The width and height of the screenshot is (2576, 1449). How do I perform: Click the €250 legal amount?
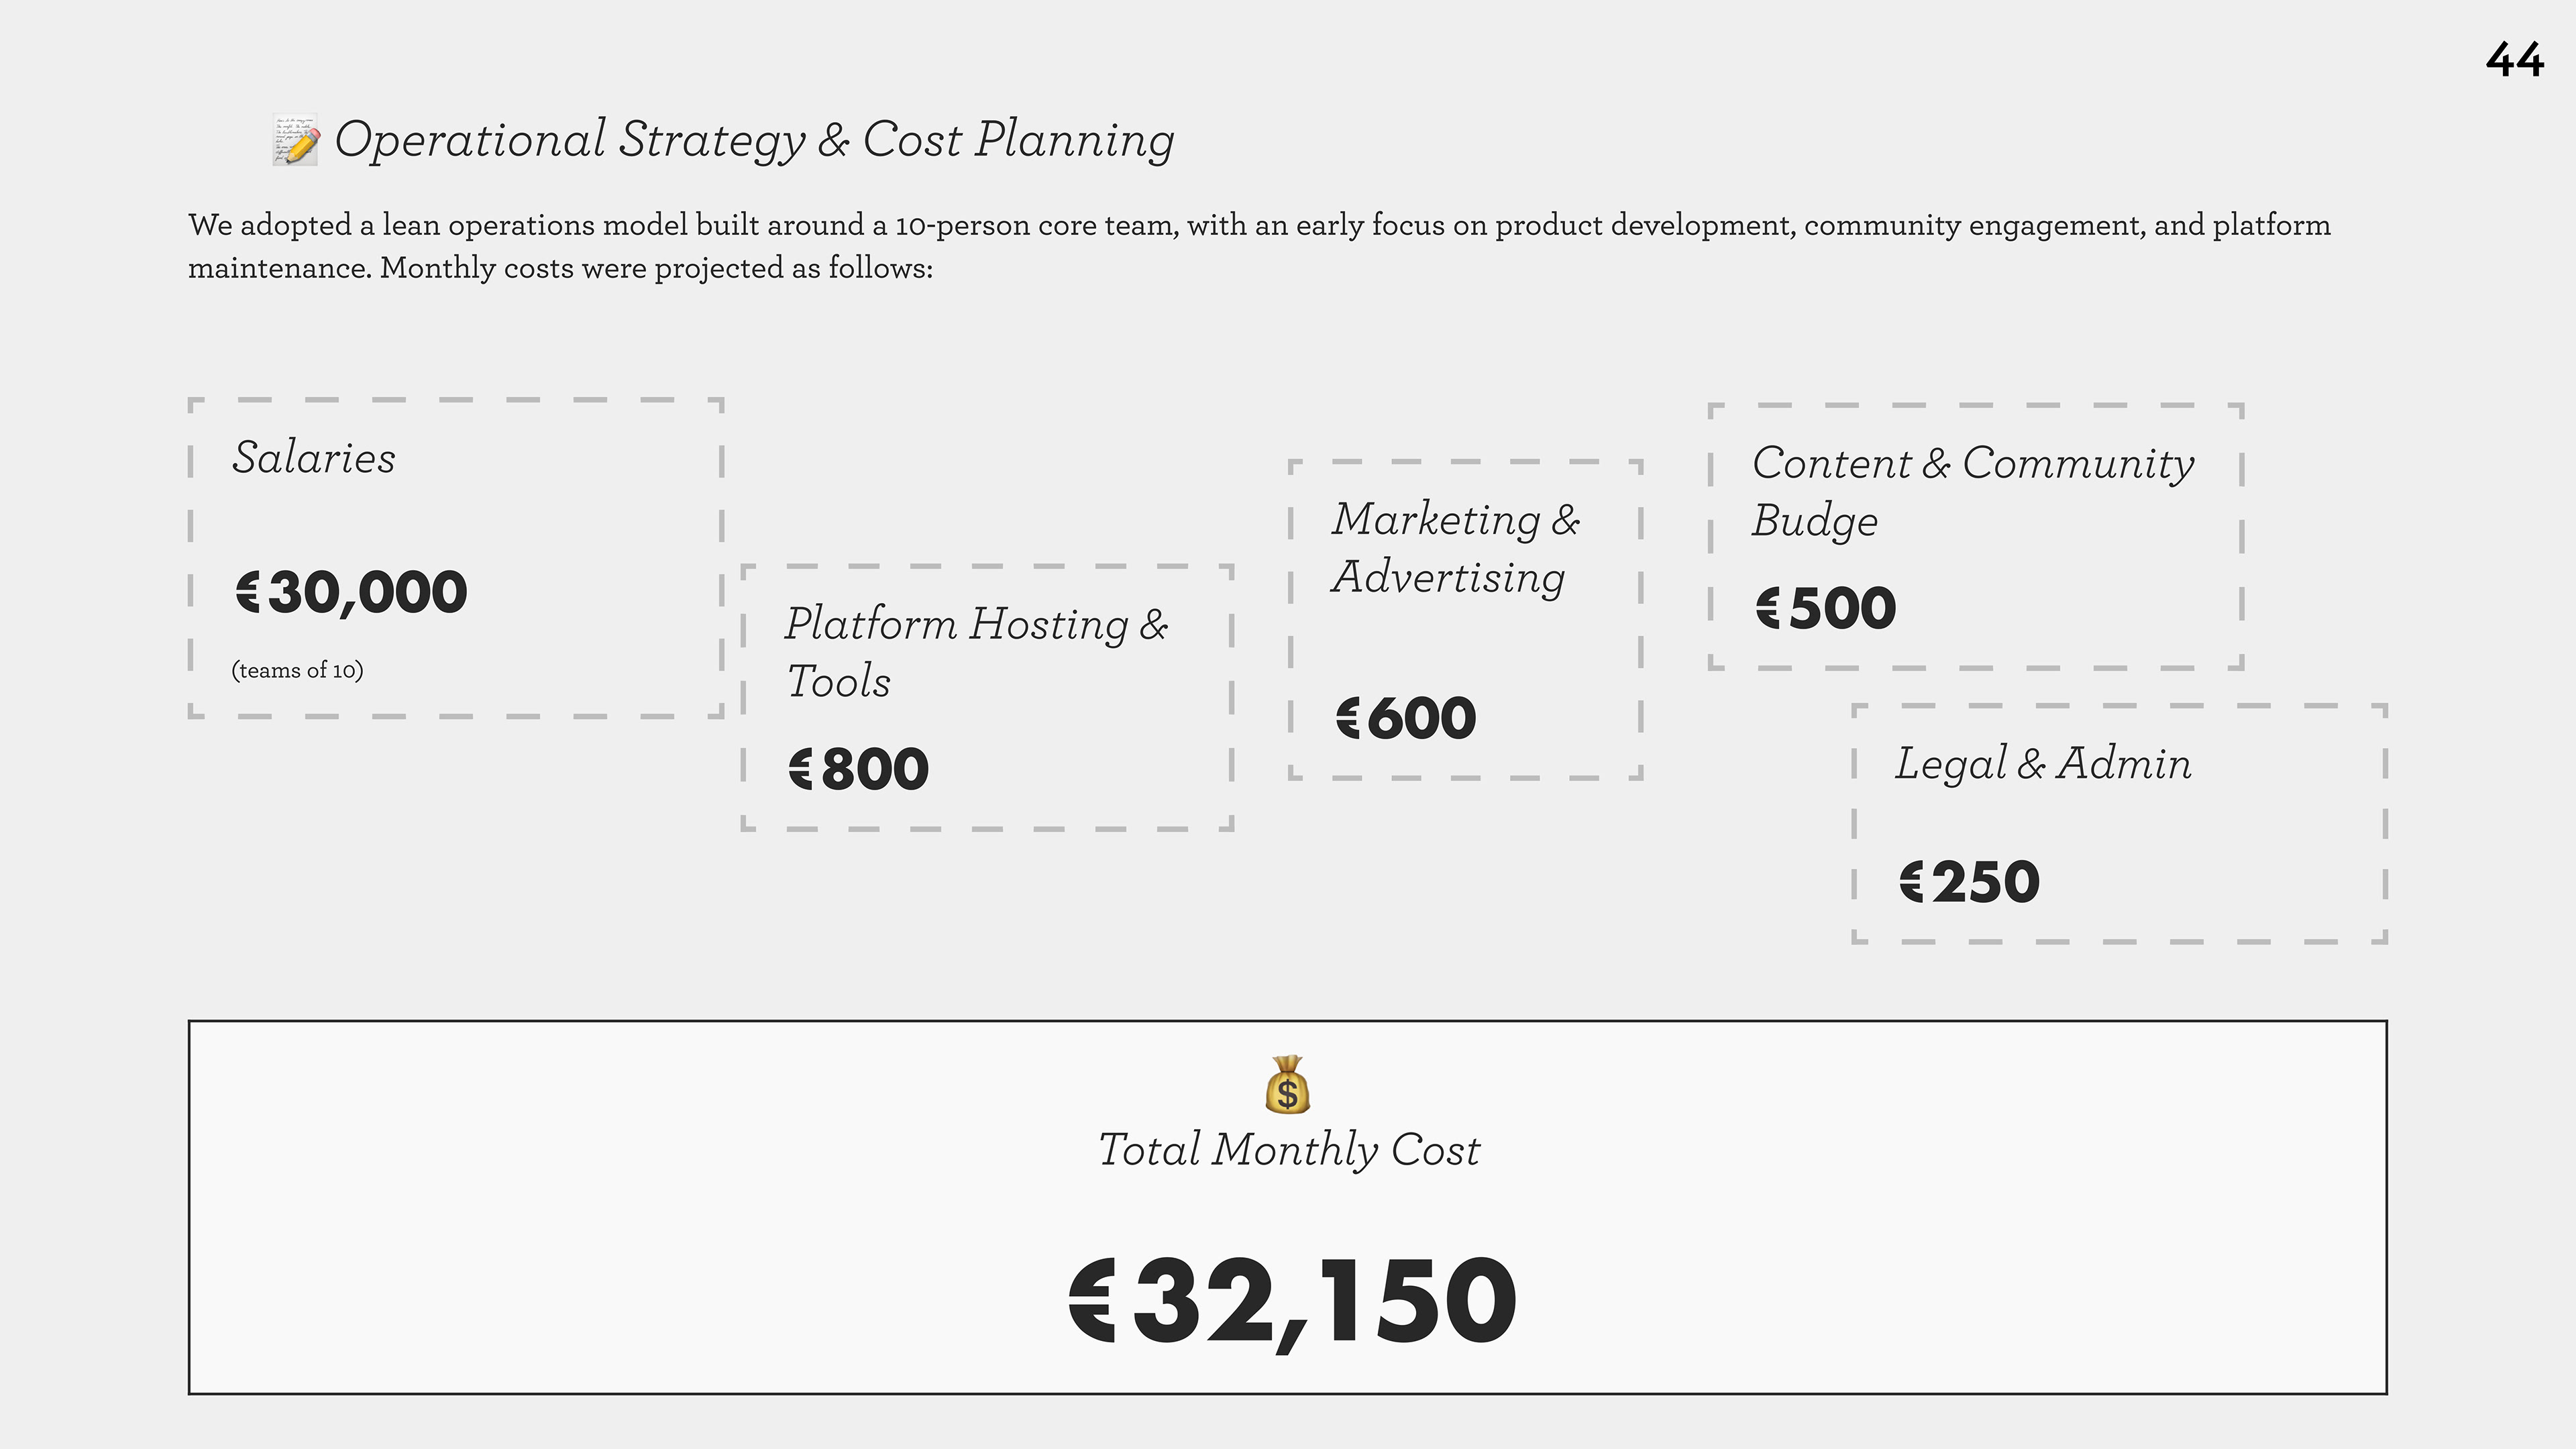(x=1969, y=882)
